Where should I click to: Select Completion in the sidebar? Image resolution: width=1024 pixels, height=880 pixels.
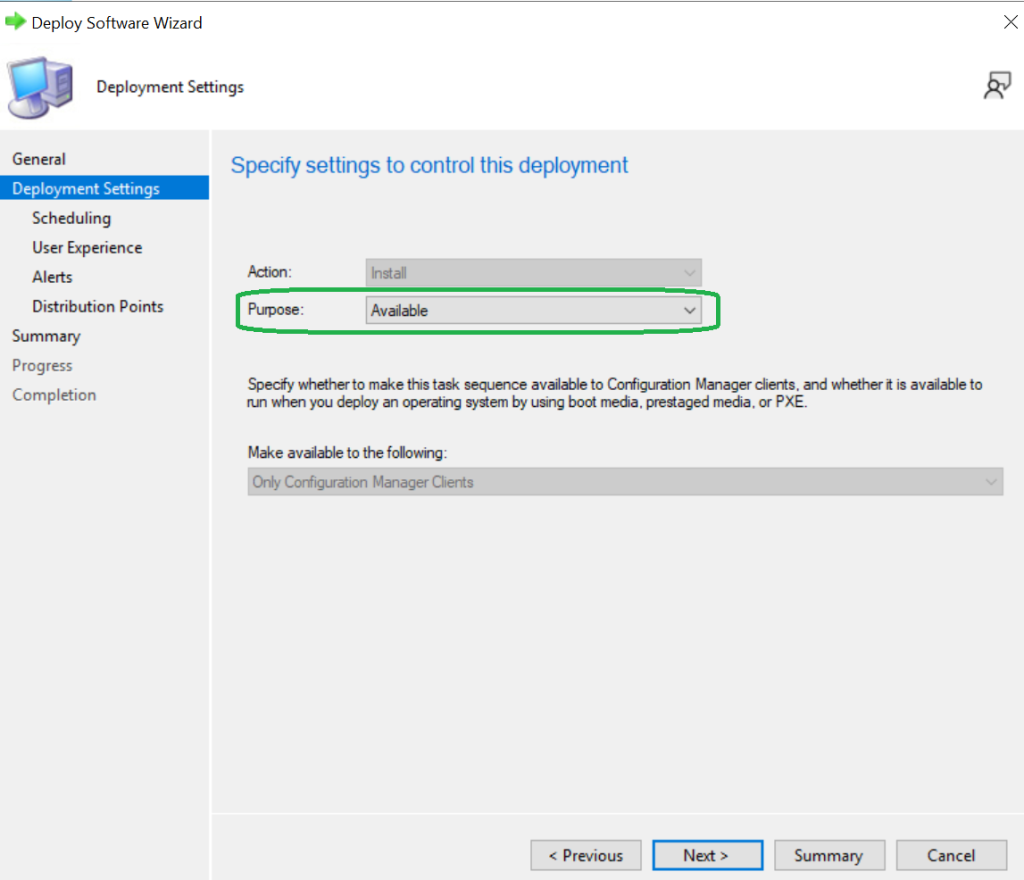54,395
